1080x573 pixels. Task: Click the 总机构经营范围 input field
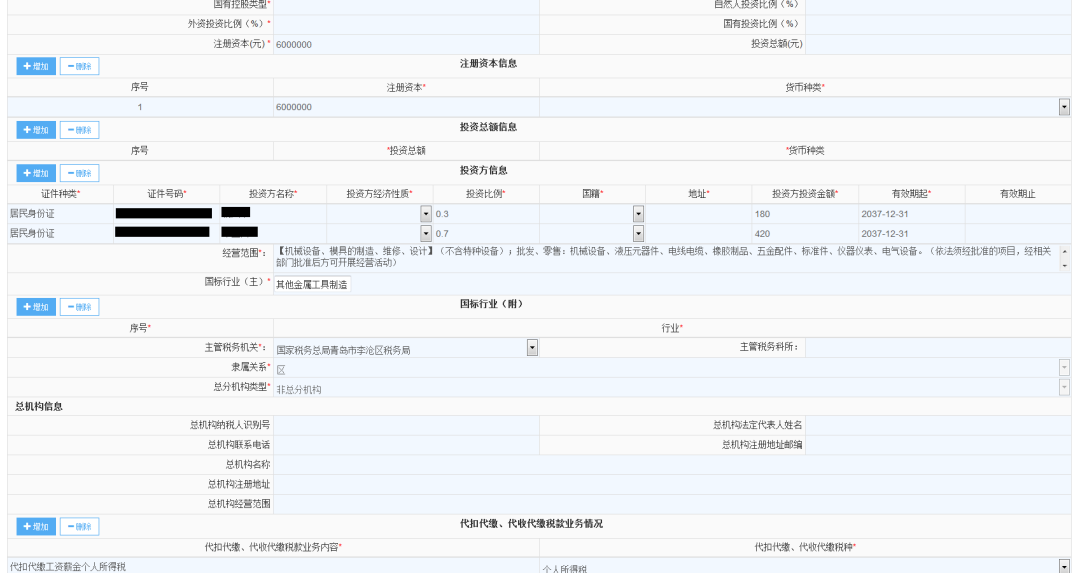672,504
